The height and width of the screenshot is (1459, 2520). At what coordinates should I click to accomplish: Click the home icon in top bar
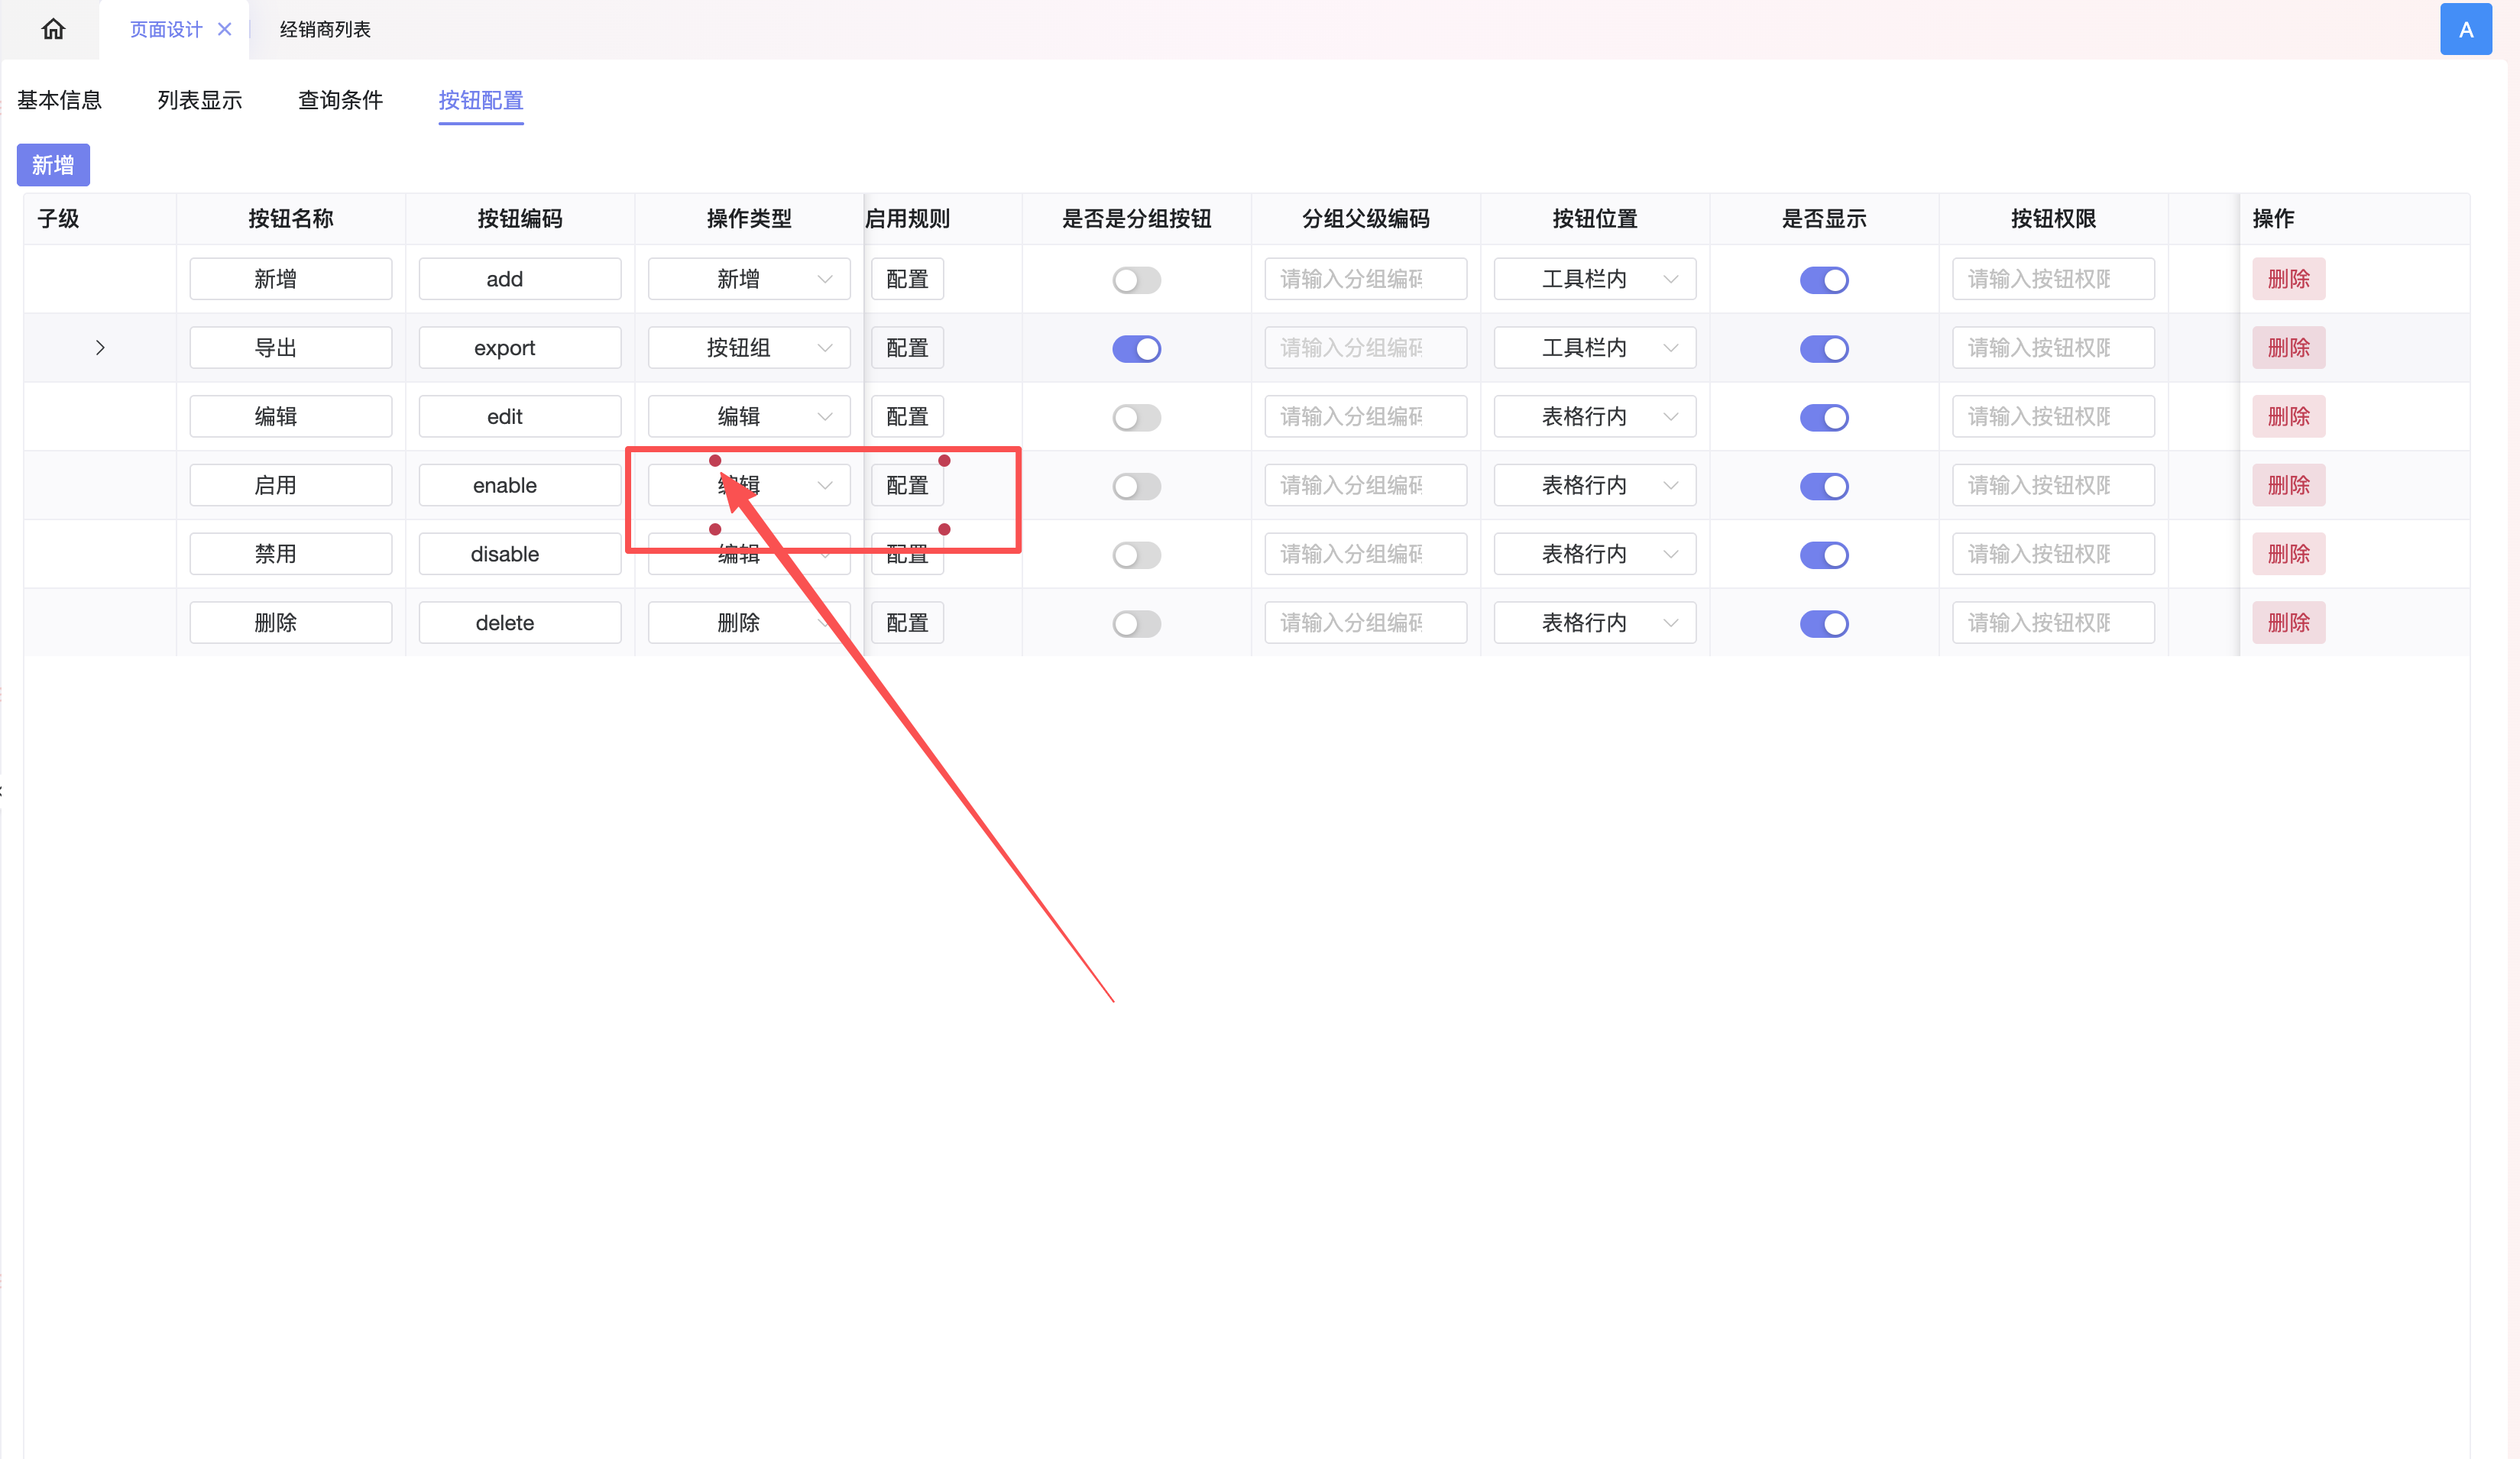tap(53, 29)
